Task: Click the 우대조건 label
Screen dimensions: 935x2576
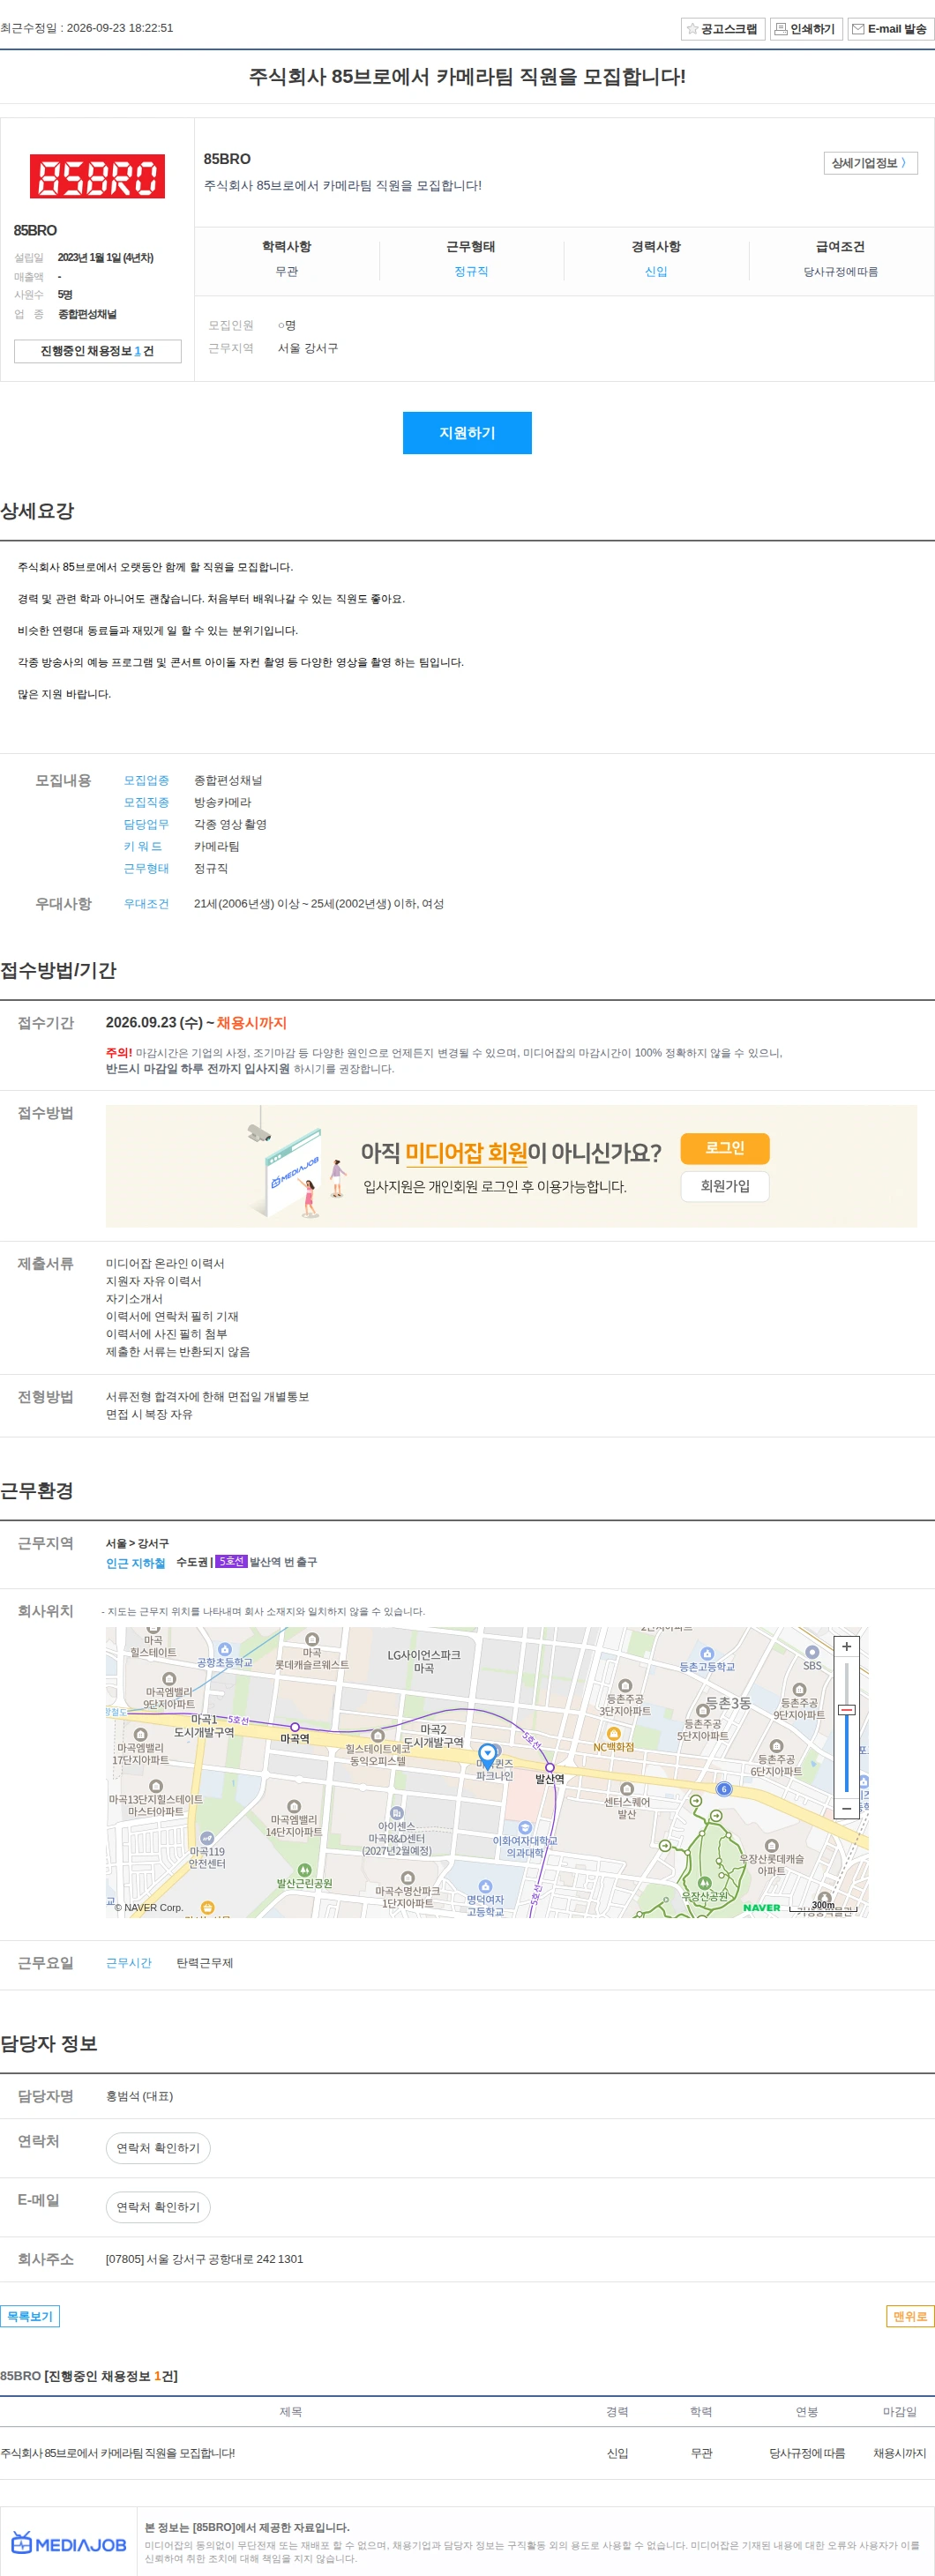Action: tap(146, 904)
